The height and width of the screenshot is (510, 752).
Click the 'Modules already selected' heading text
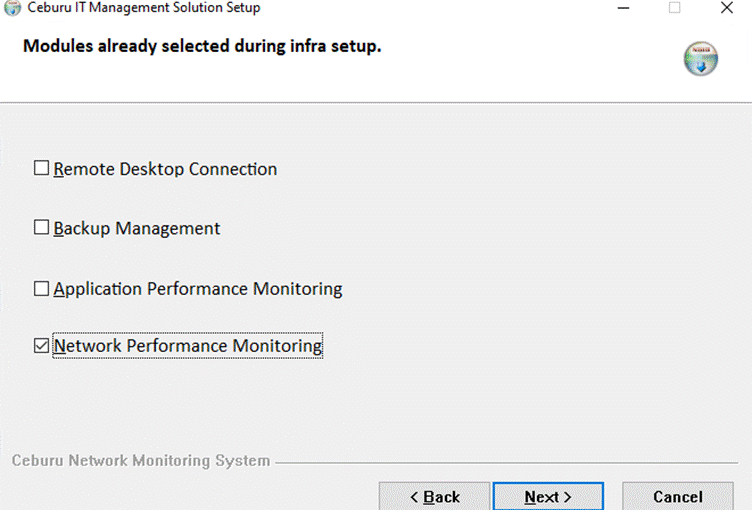[202, 46]
